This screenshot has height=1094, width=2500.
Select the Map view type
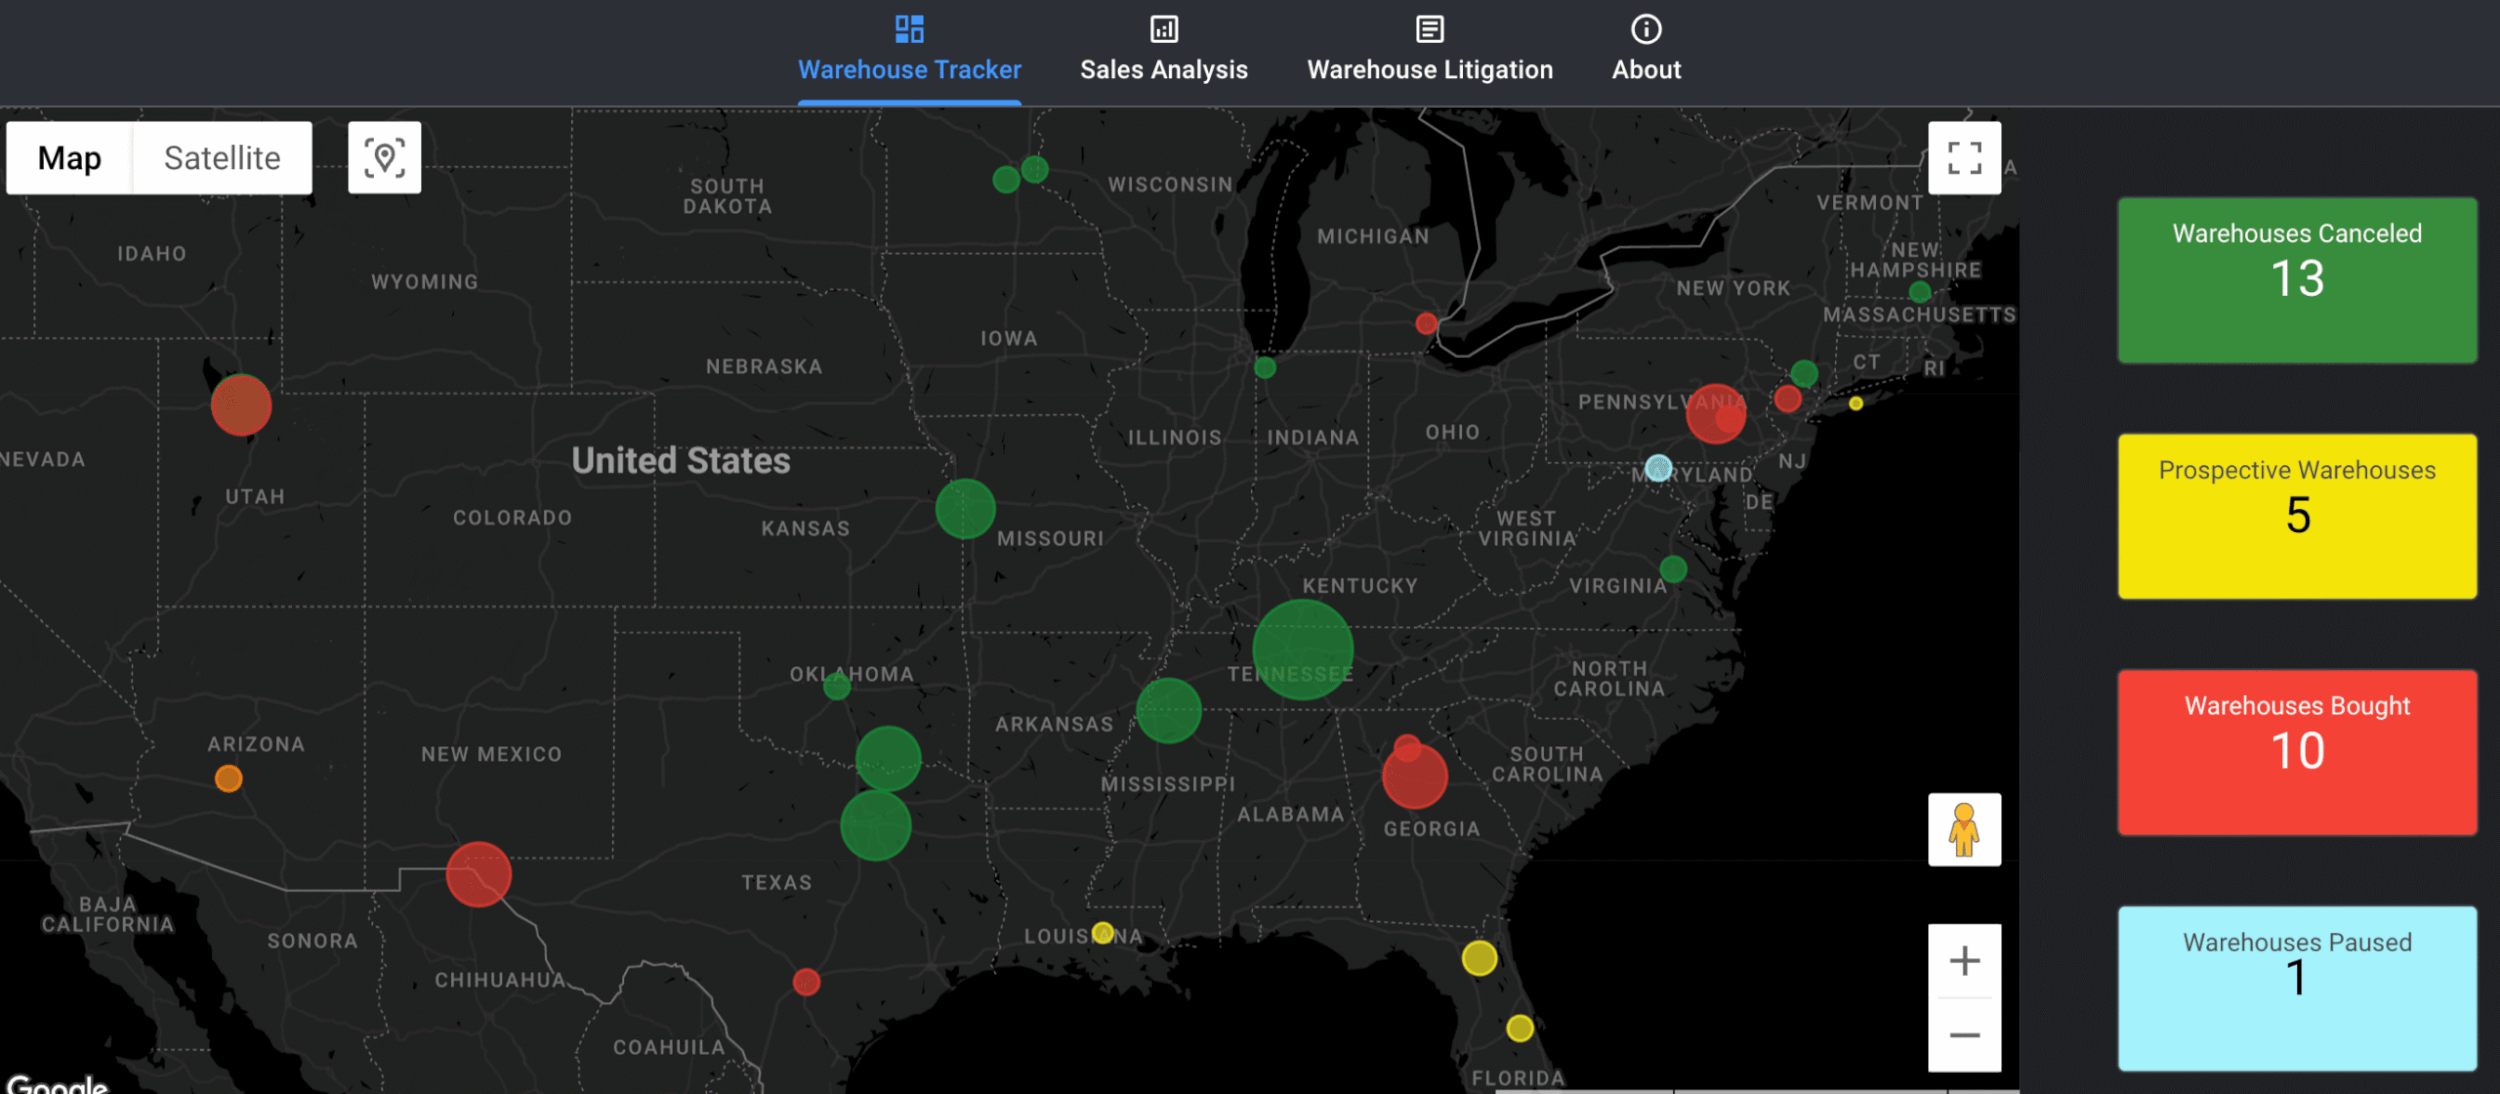69,158
